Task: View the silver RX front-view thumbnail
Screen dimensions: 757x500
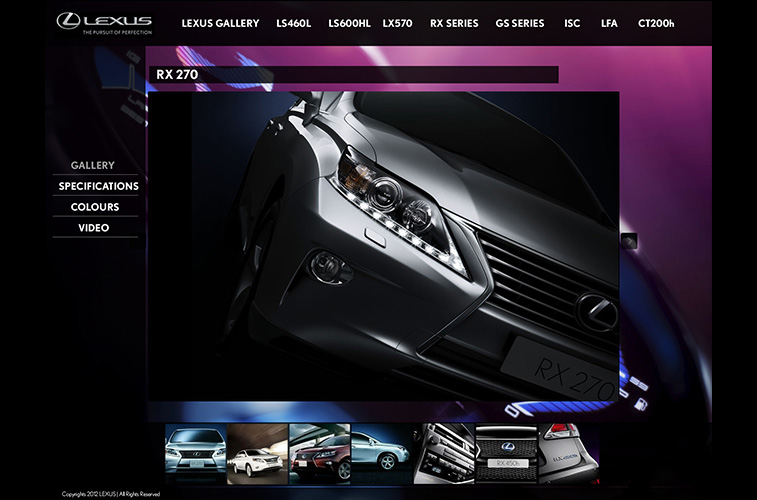Action: pos(196,454)
